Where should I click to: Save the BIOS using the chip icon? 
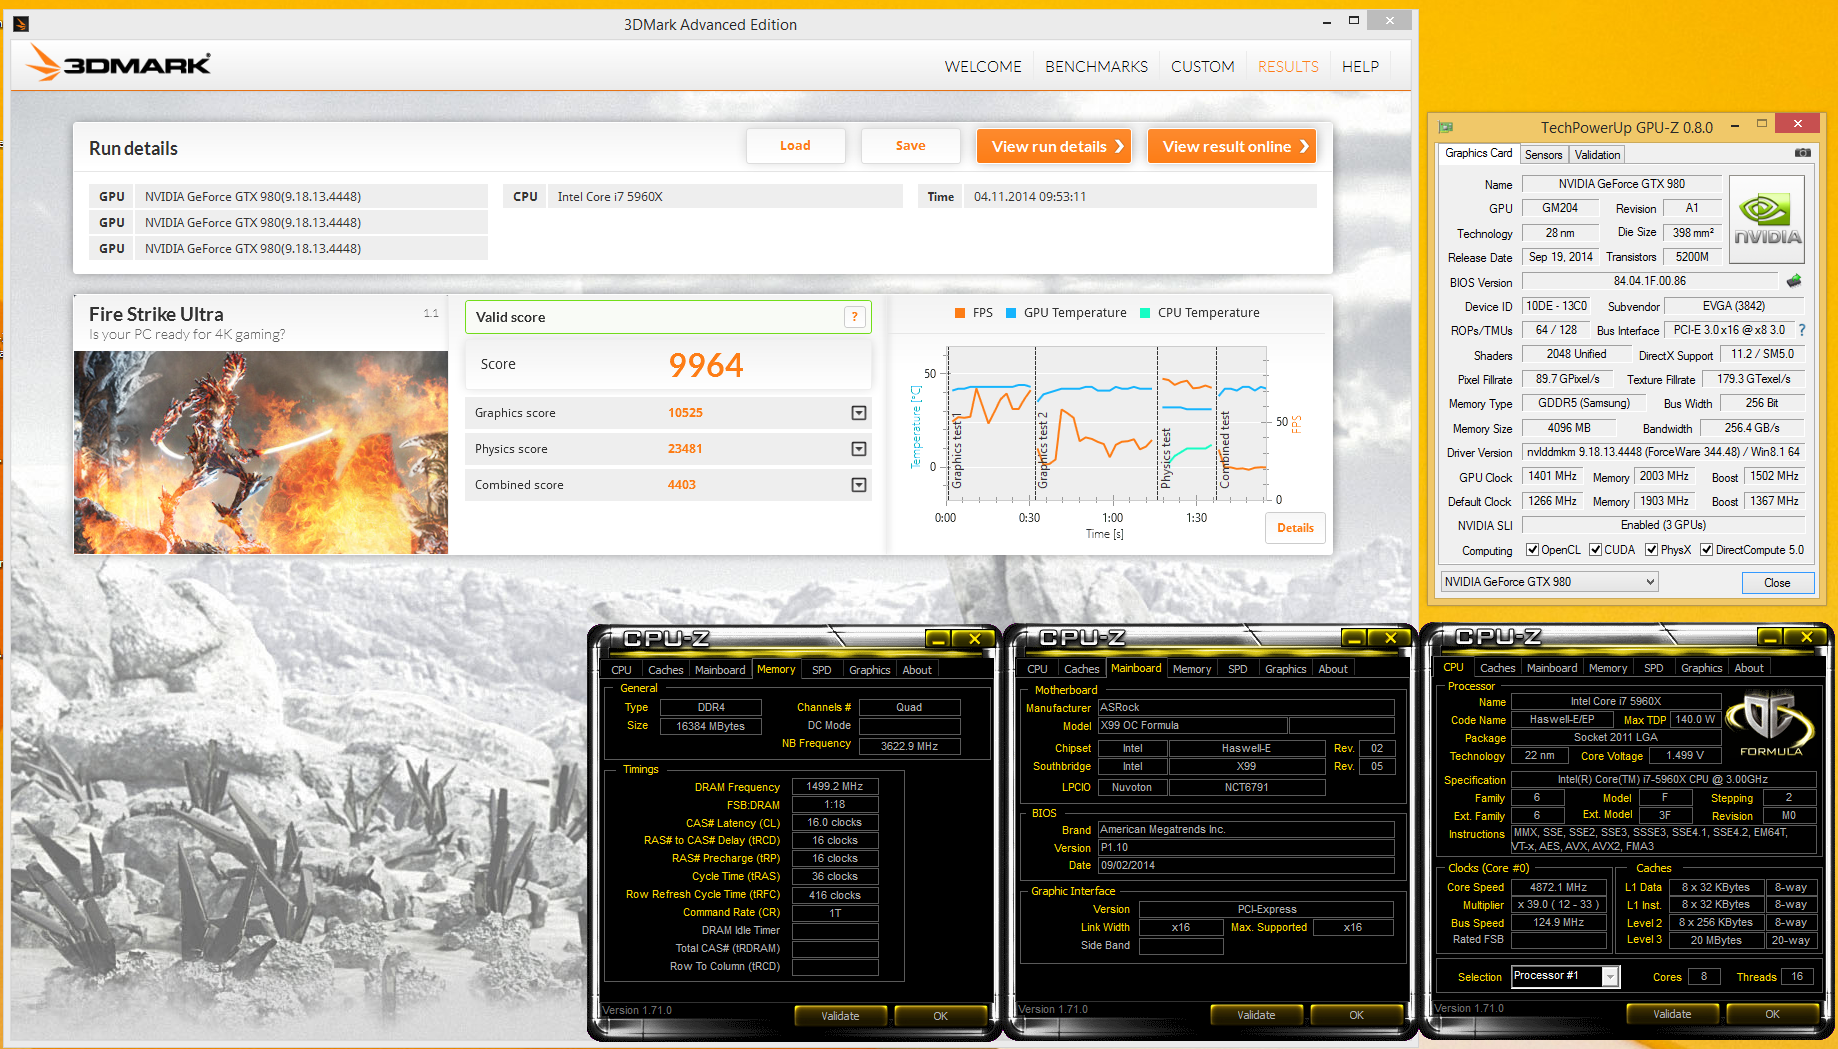pyautogui.click(x=1794, y=281)
